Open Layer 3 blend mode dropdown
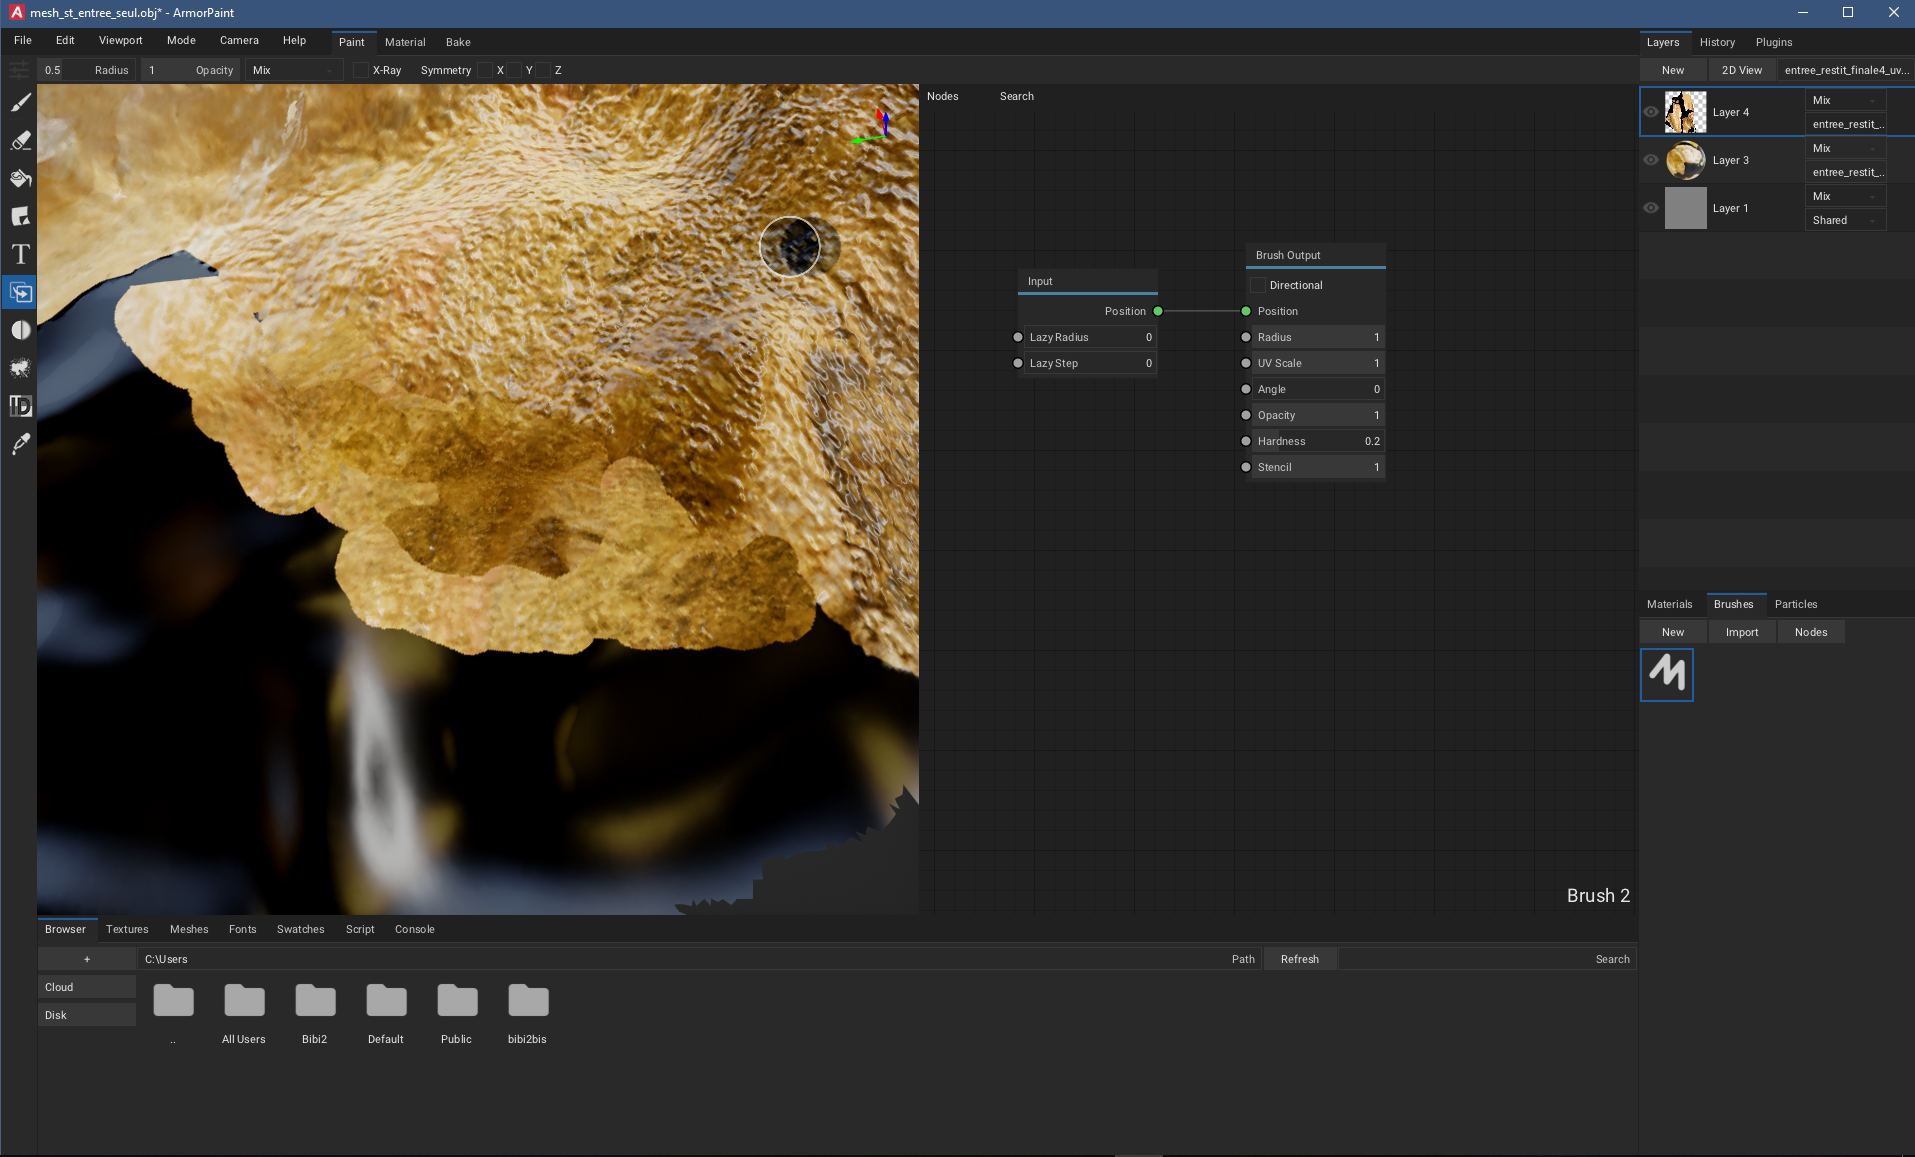The height and width of the screenshot is (1157, 1915). click(x=1845, y=148)
